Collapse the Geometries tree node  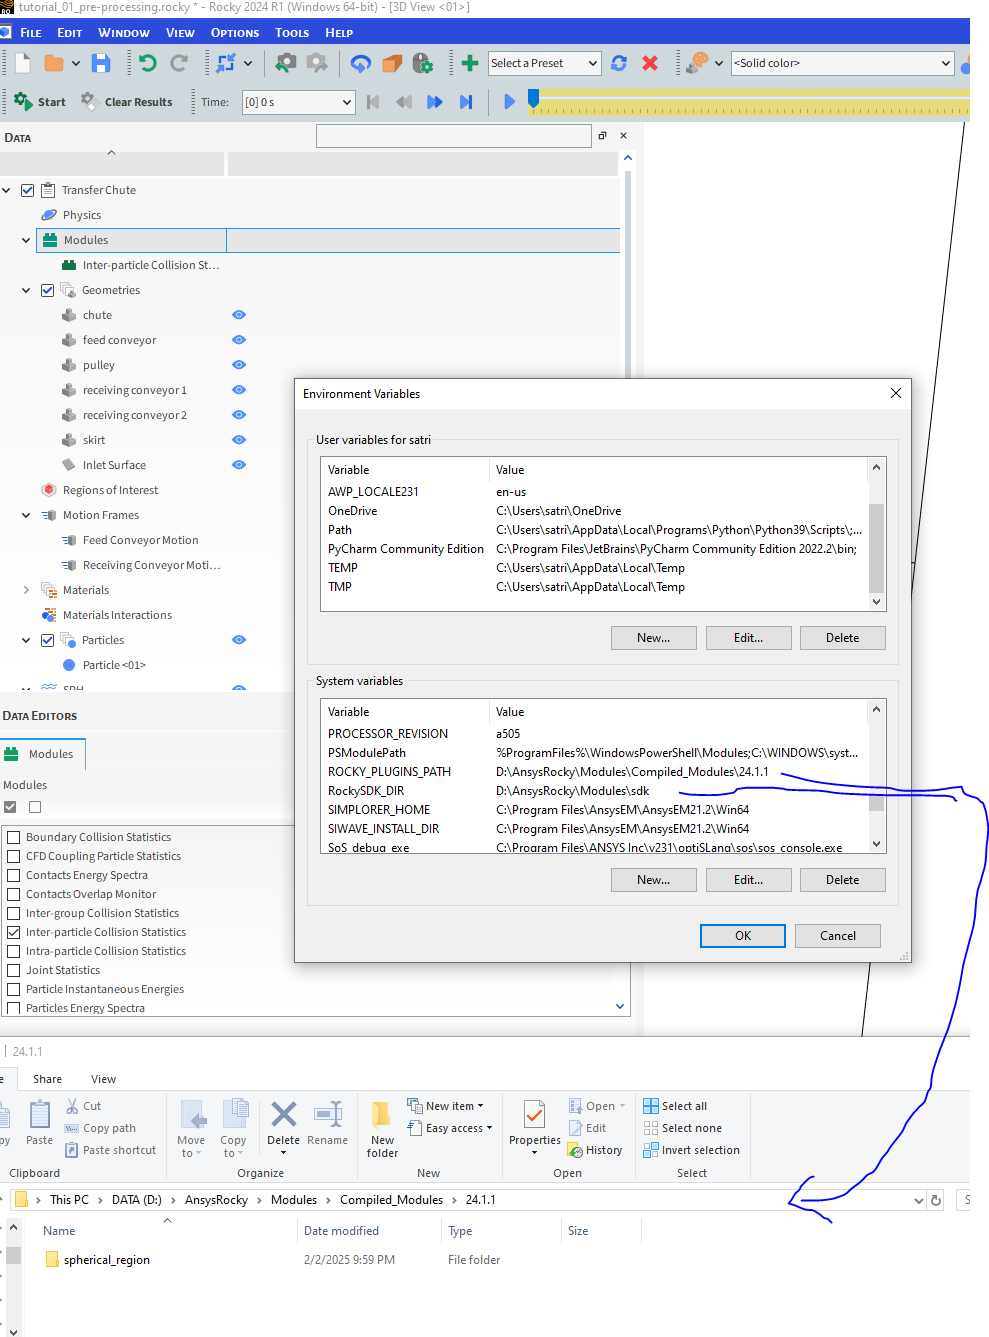click(x=26, y=290)
